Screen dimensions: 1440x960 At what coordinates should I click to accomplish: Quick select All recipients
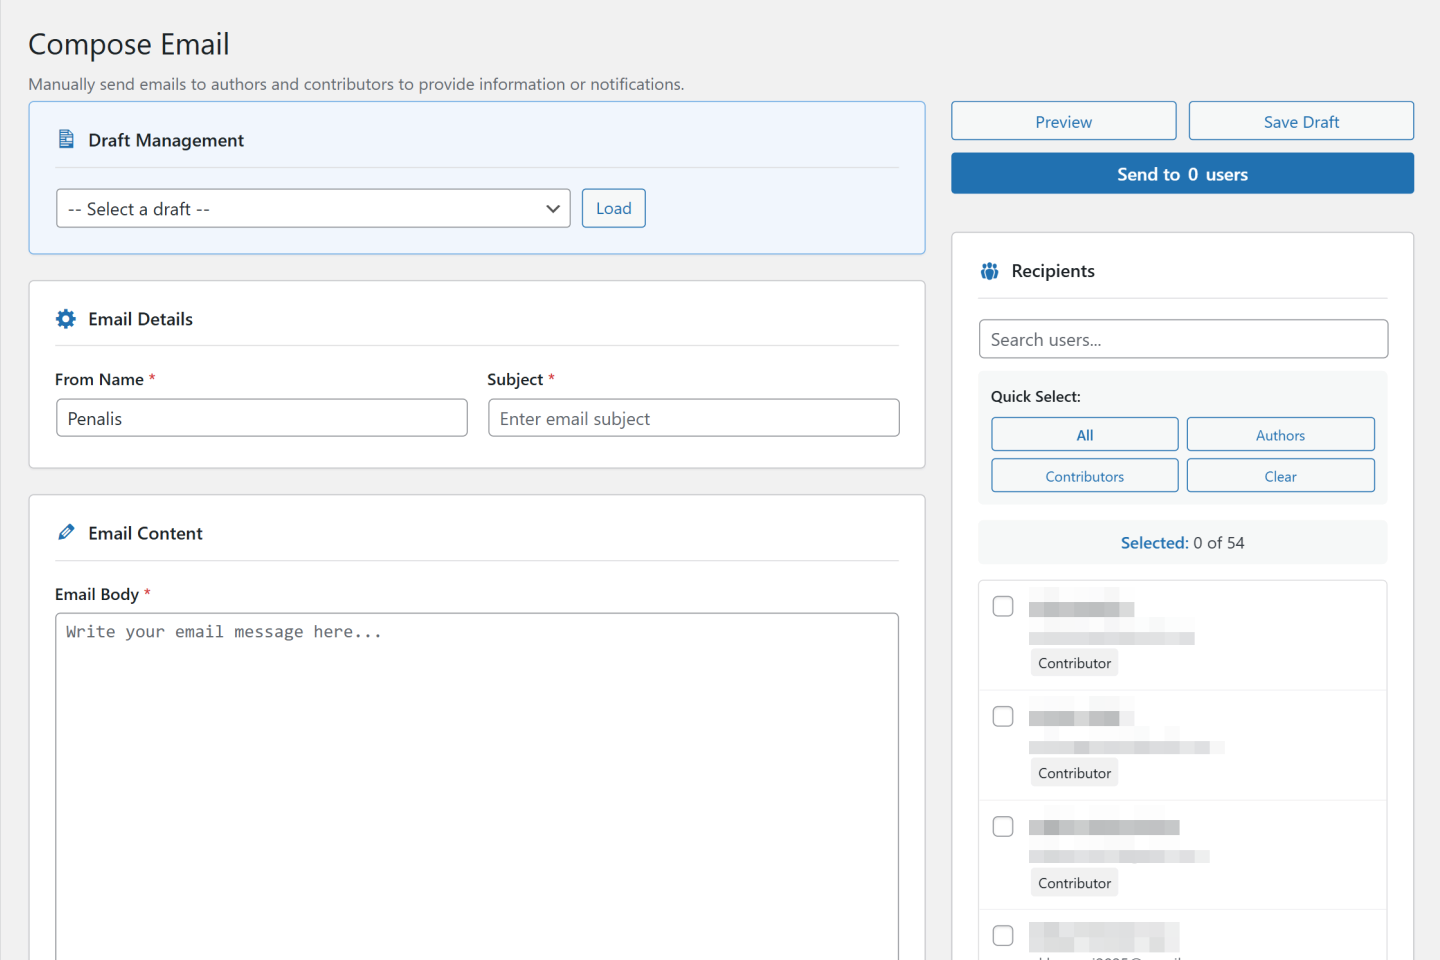click(1085, 435)
